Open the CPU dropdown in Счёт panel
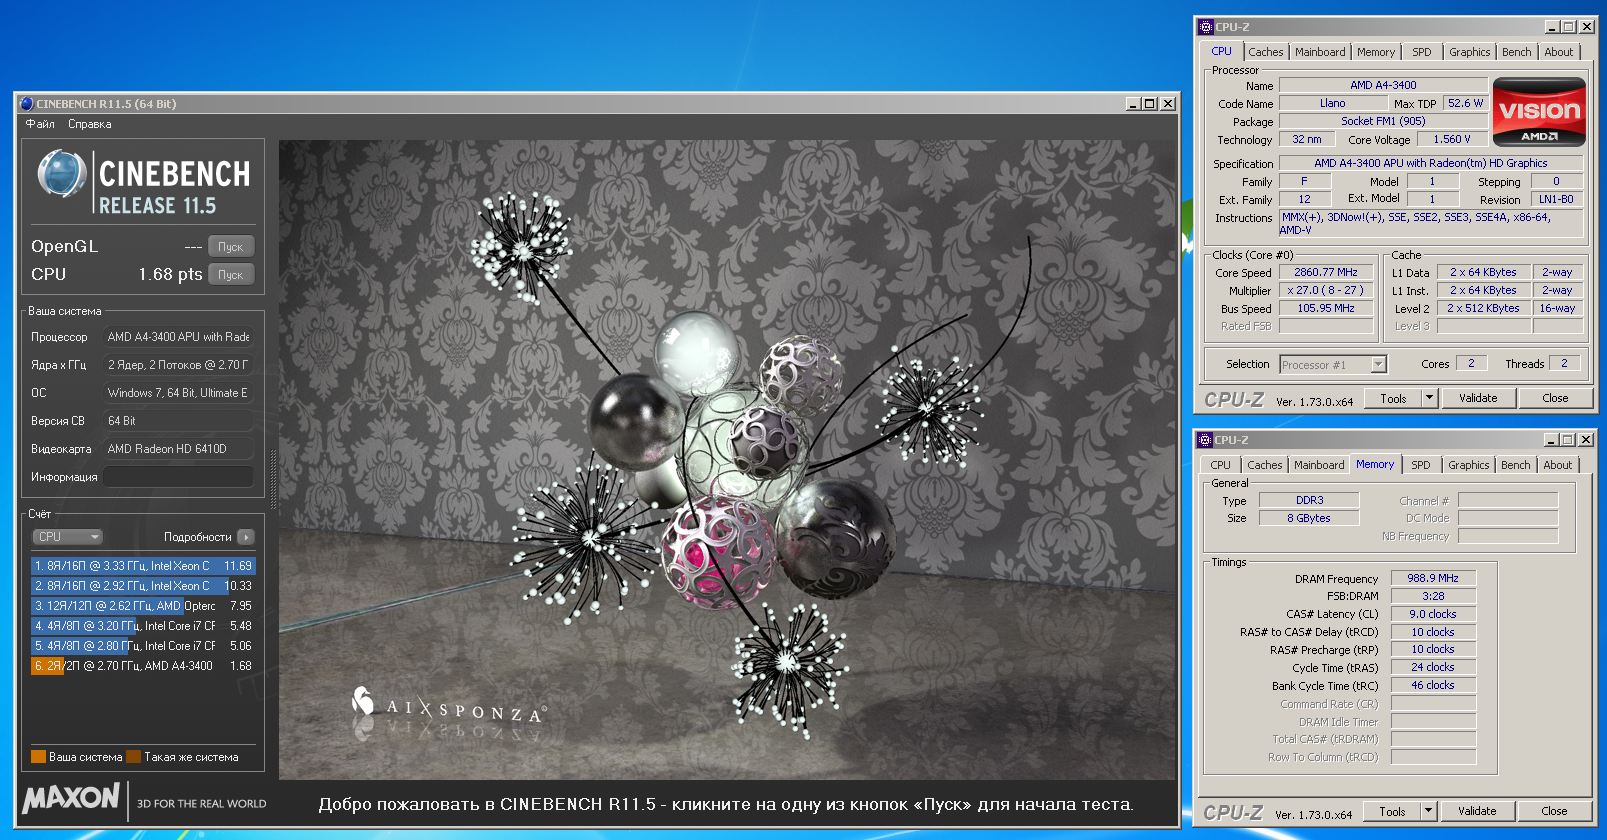Viewport: 1607px width, 840px height. tap(67, 537)
